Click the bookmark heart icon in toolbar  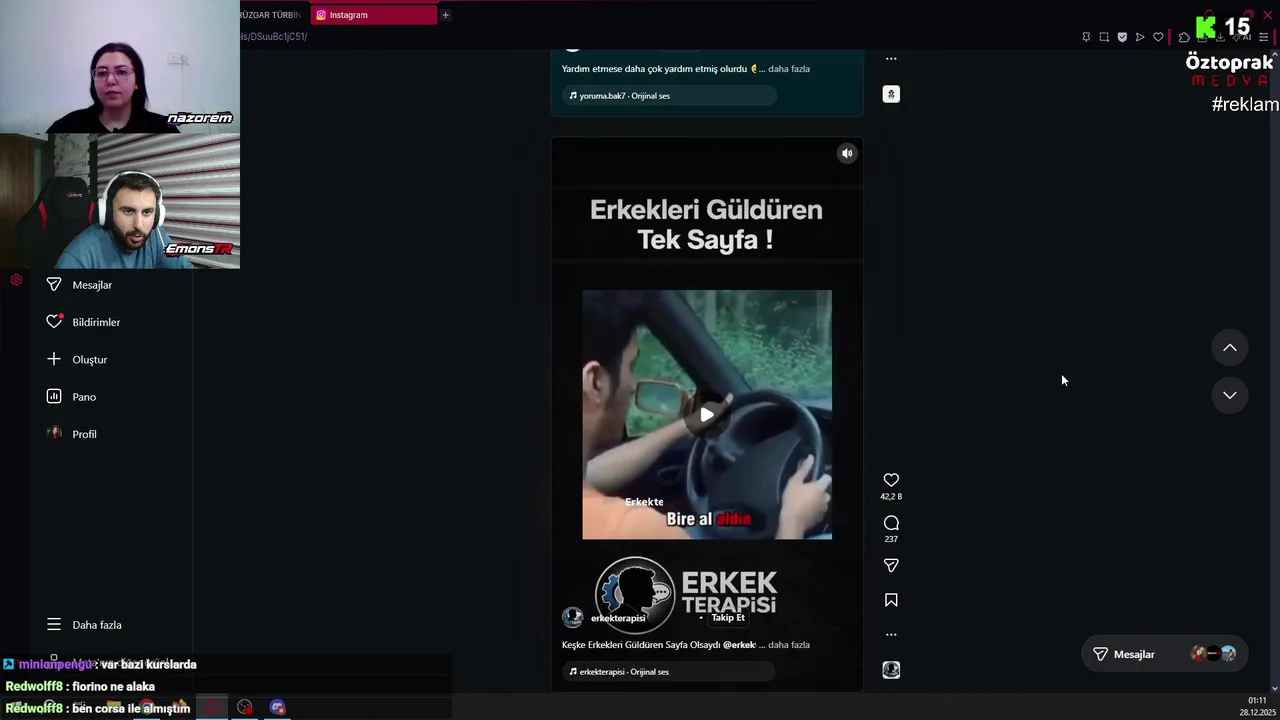1158,37
